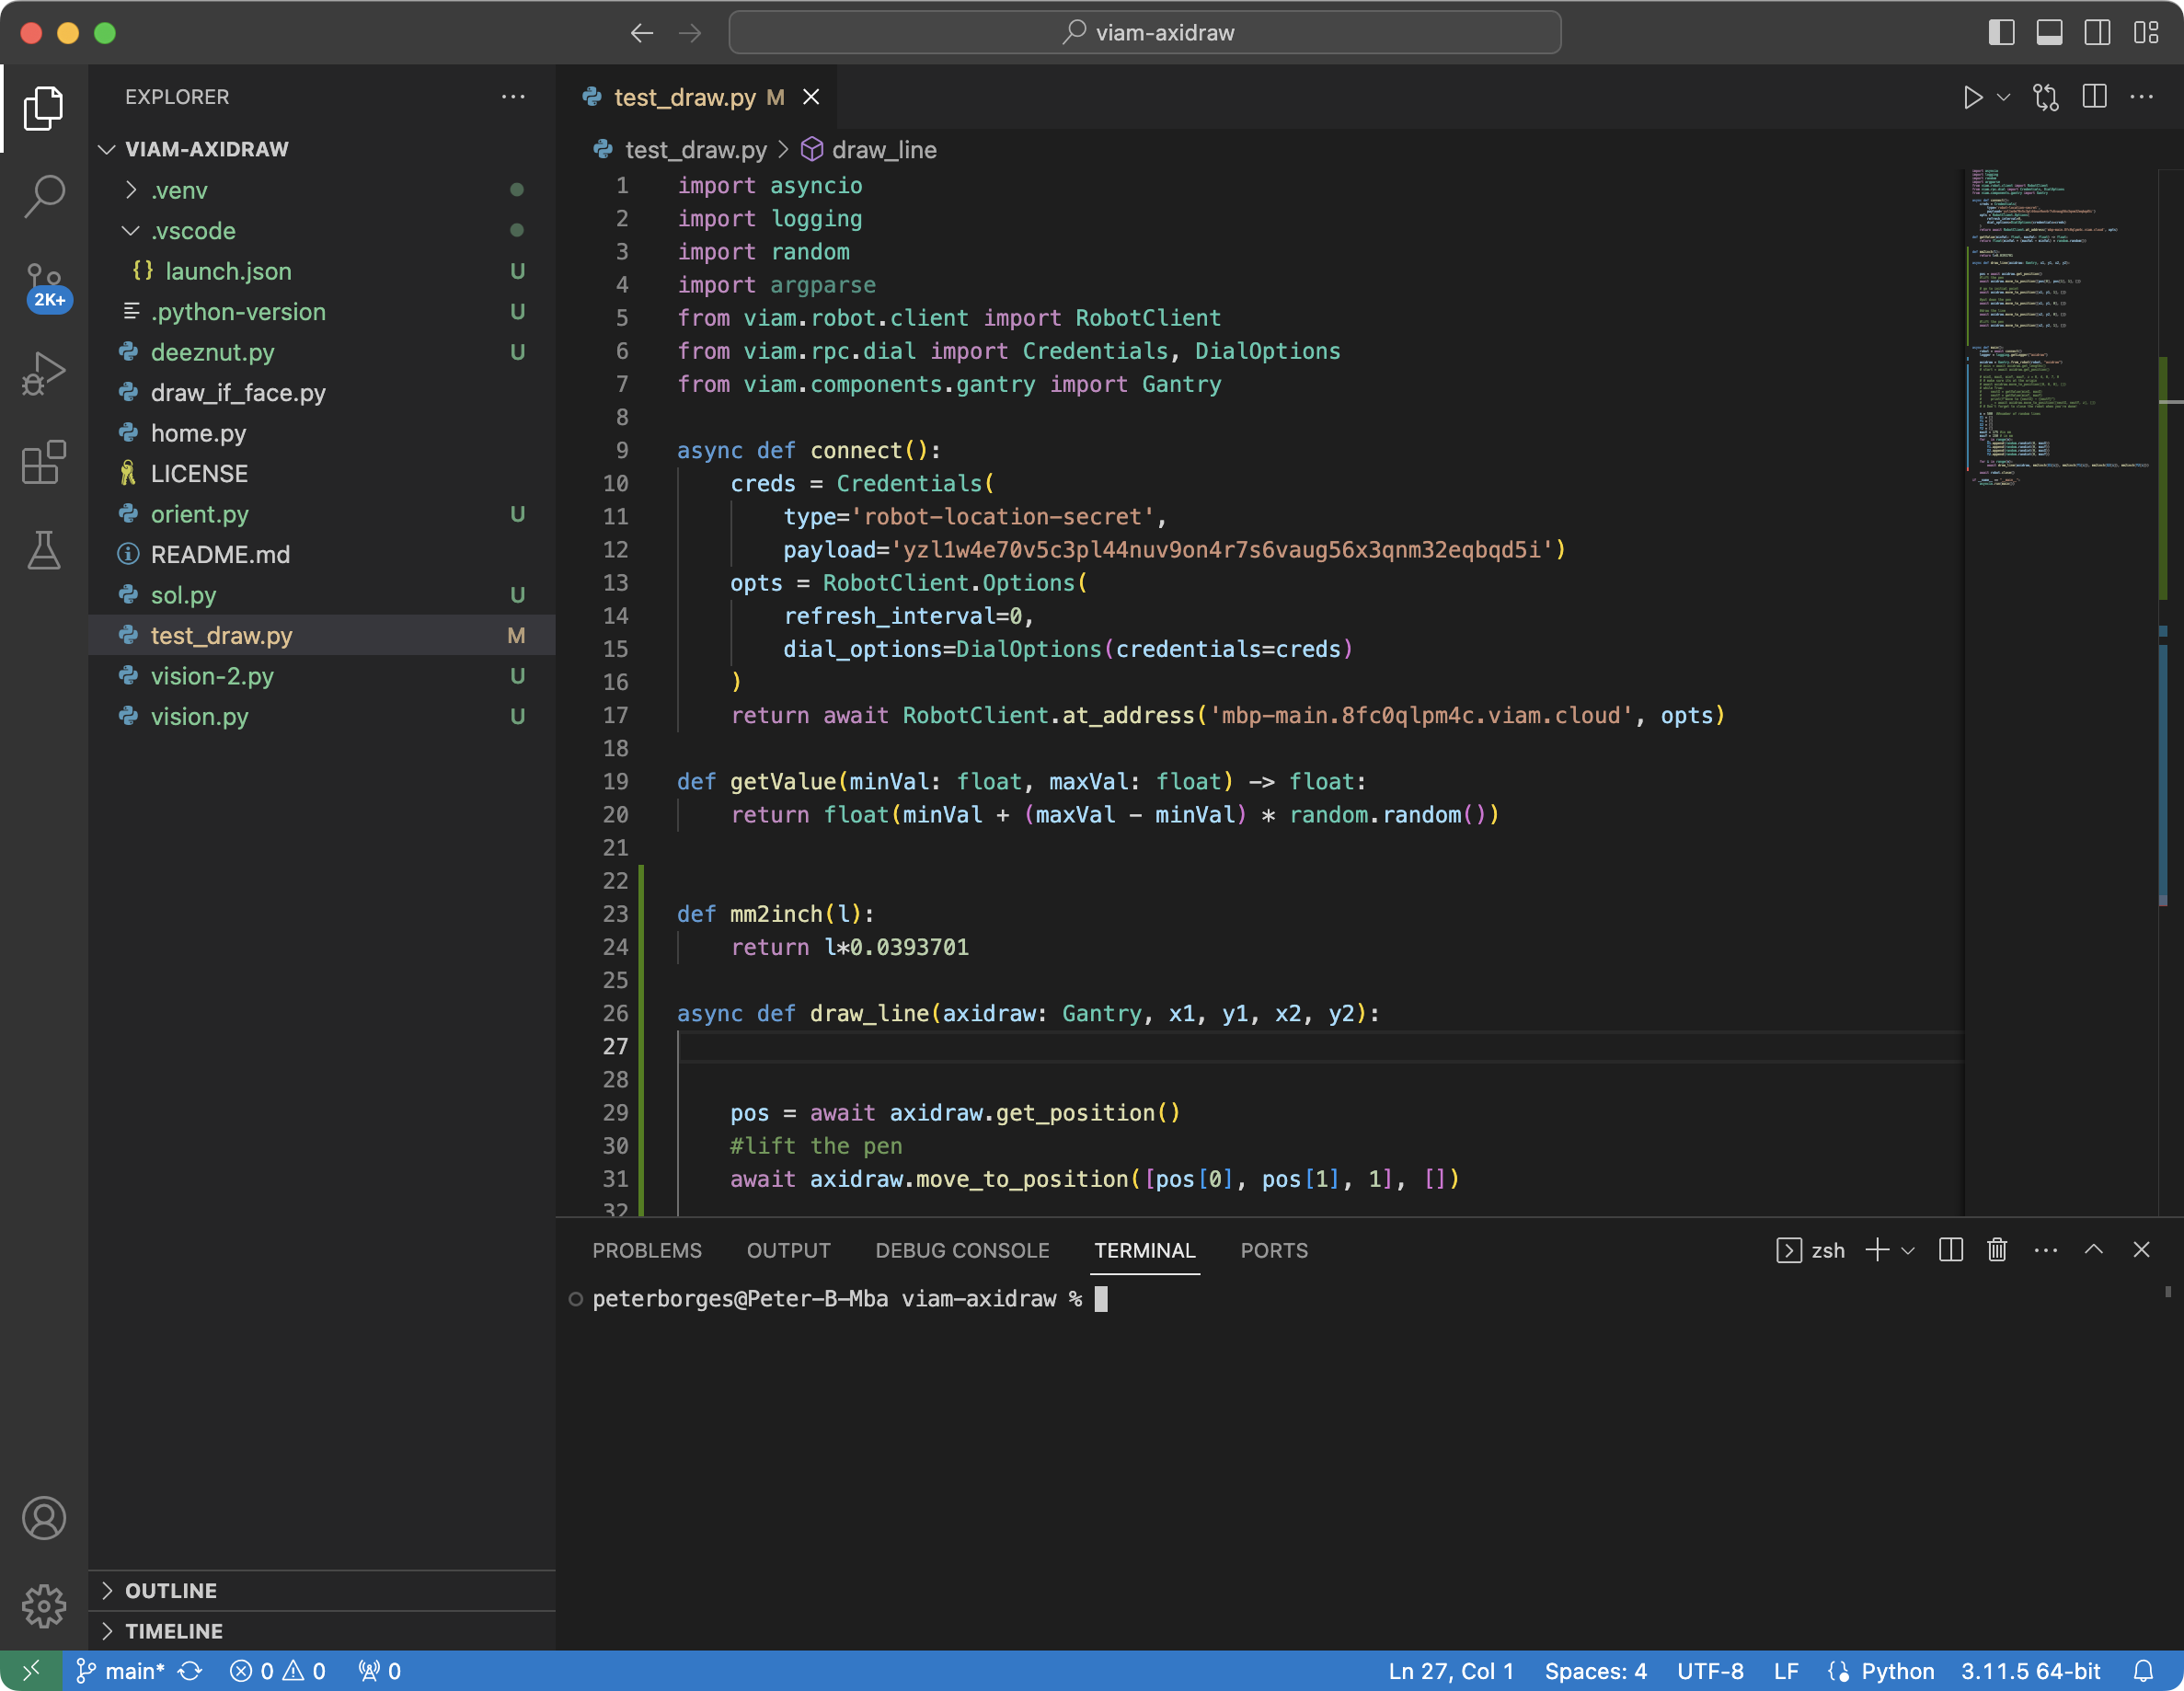Viewport: 2184px width, 1691px height.
Task: Open the Manage settings gear
Action: point(44,1606)
